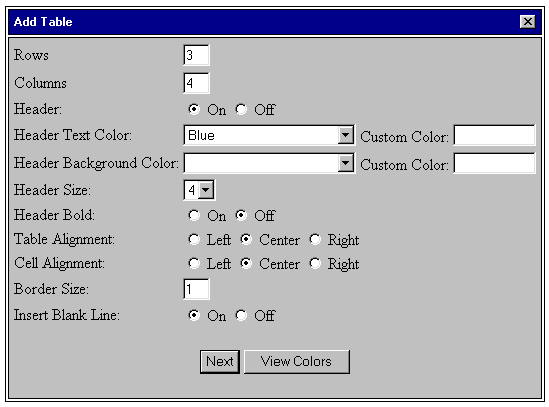Set Cell Alignment to Right
The height and width of the screenshot is (407, 549).
(315, 263)
